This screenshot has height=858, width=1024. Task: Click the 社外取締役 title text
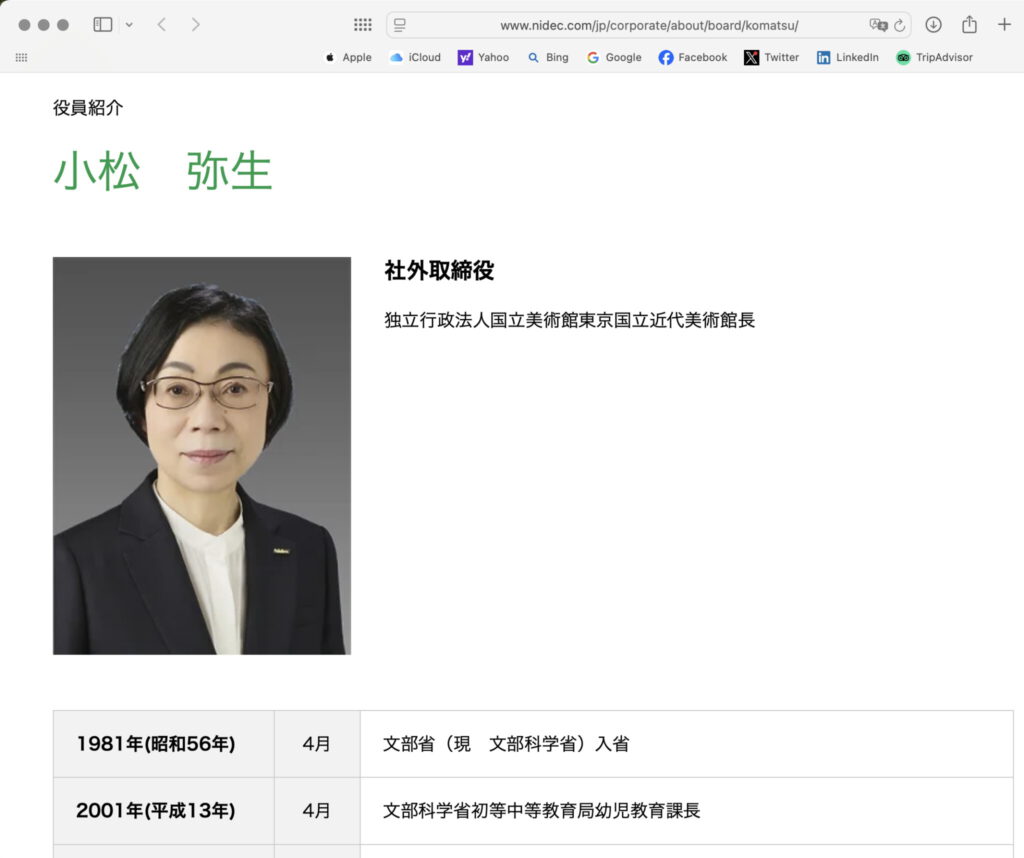tap(440, 270)
